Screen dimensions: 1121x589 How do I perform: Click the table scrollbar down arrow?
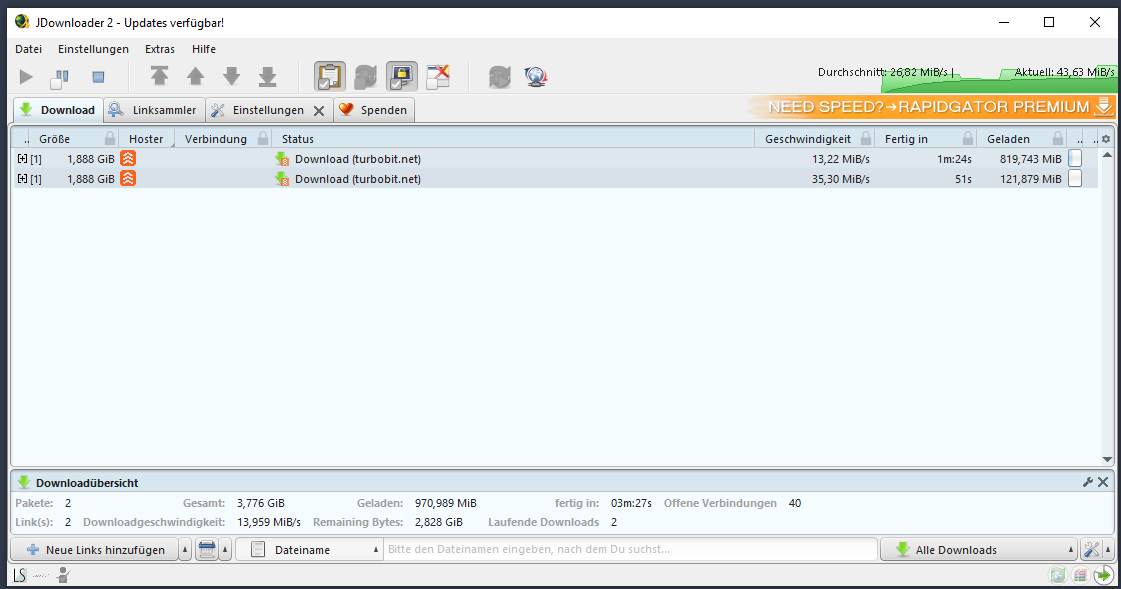(1107, 460)
